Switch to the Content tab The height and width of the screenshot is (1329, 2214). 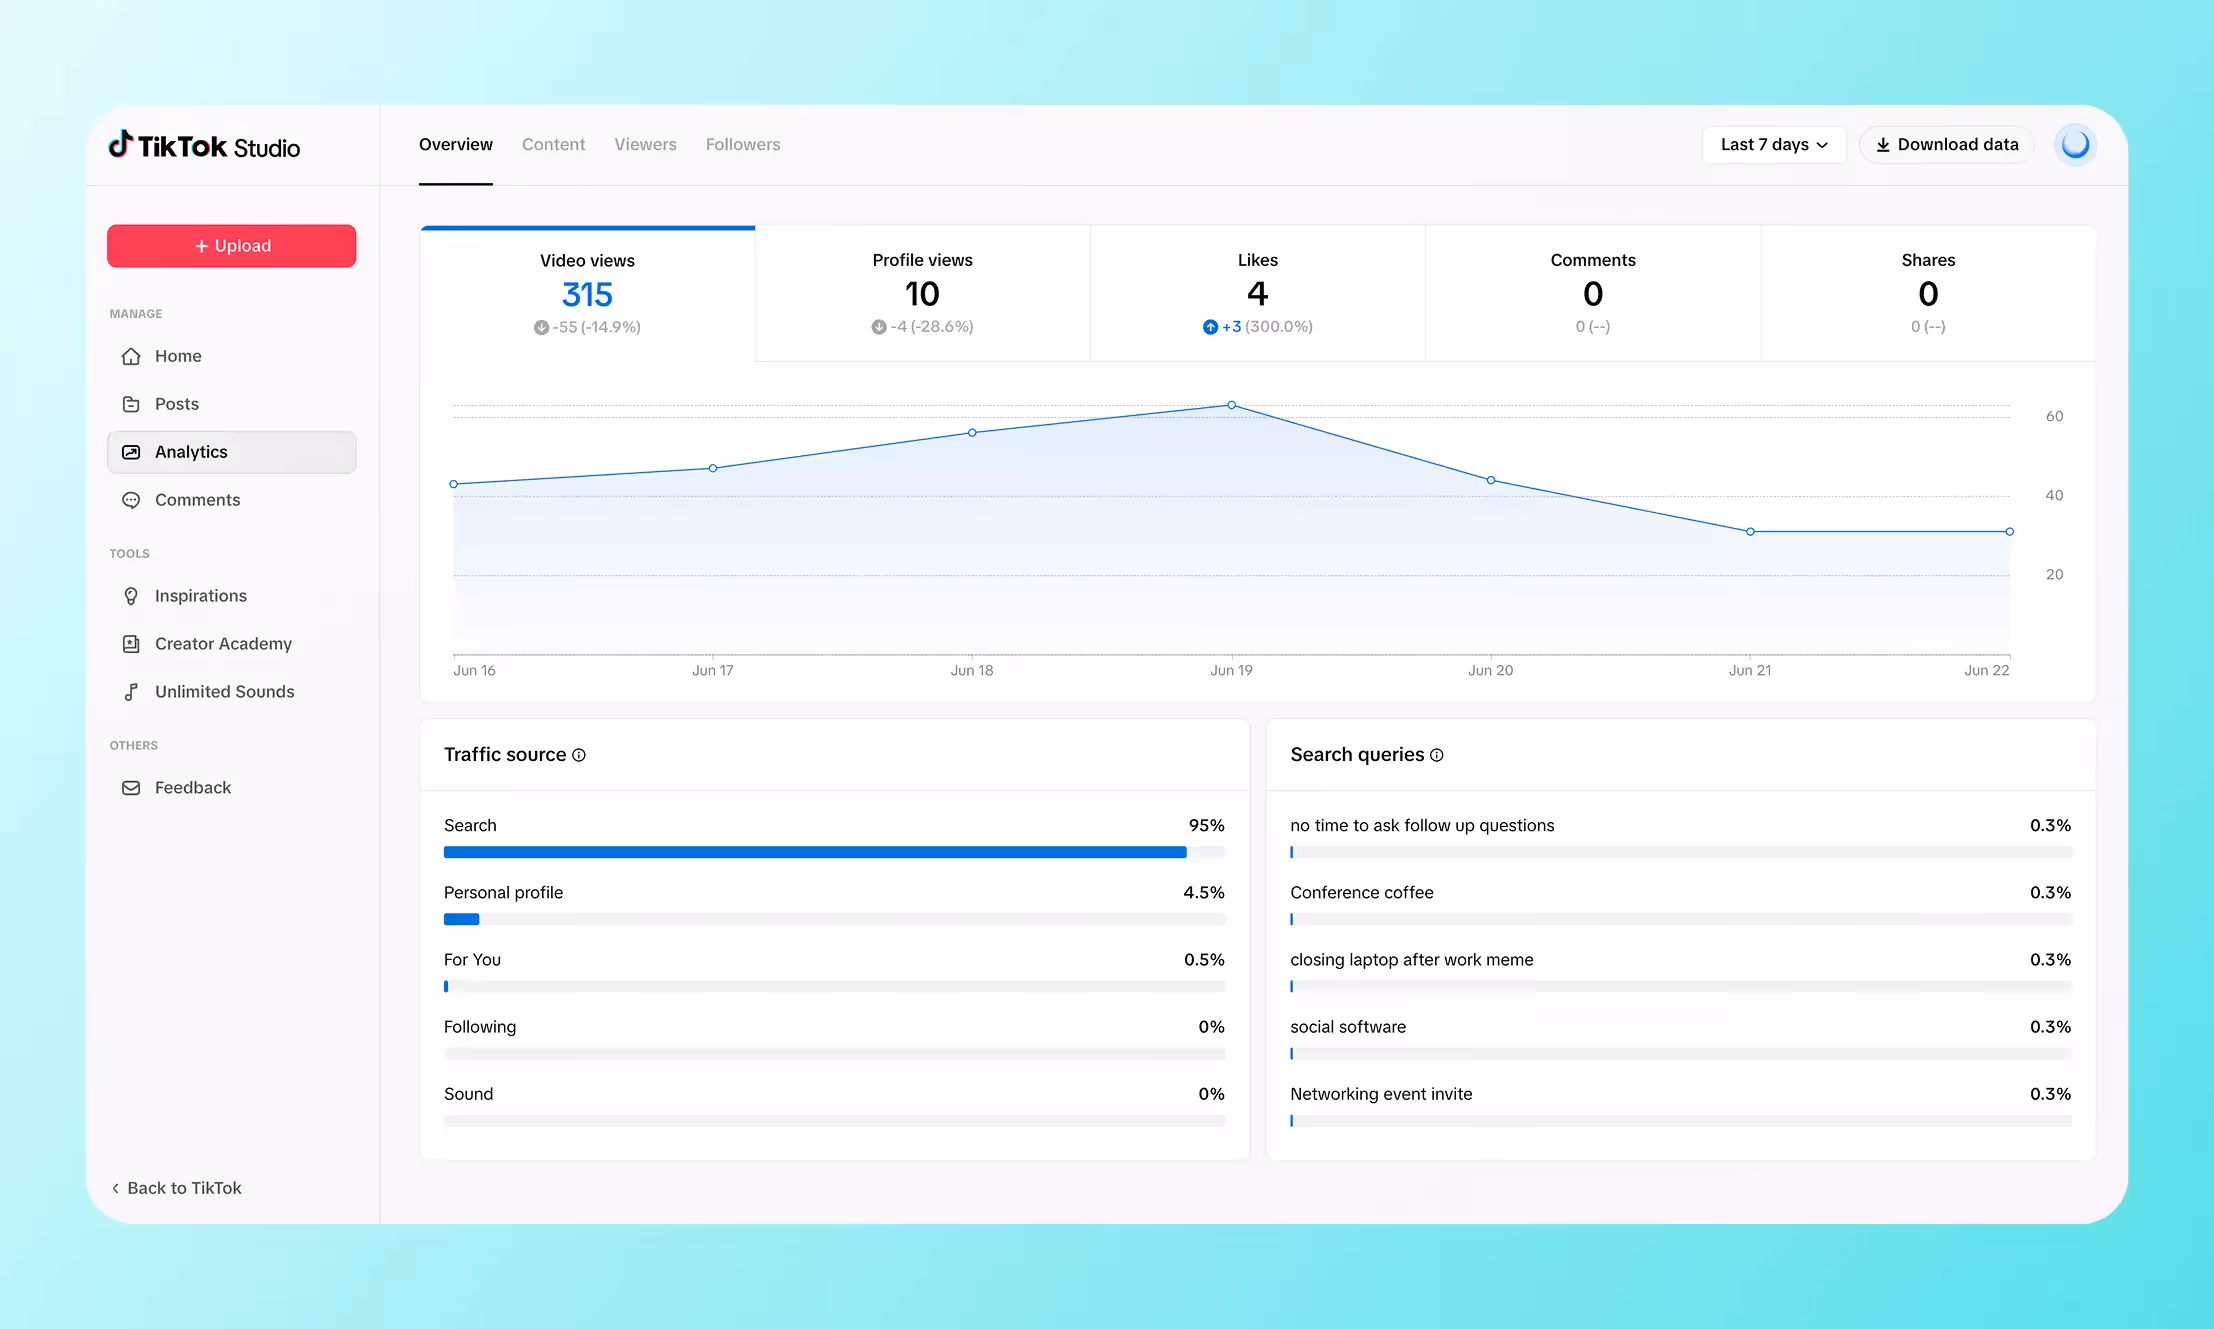553,144
